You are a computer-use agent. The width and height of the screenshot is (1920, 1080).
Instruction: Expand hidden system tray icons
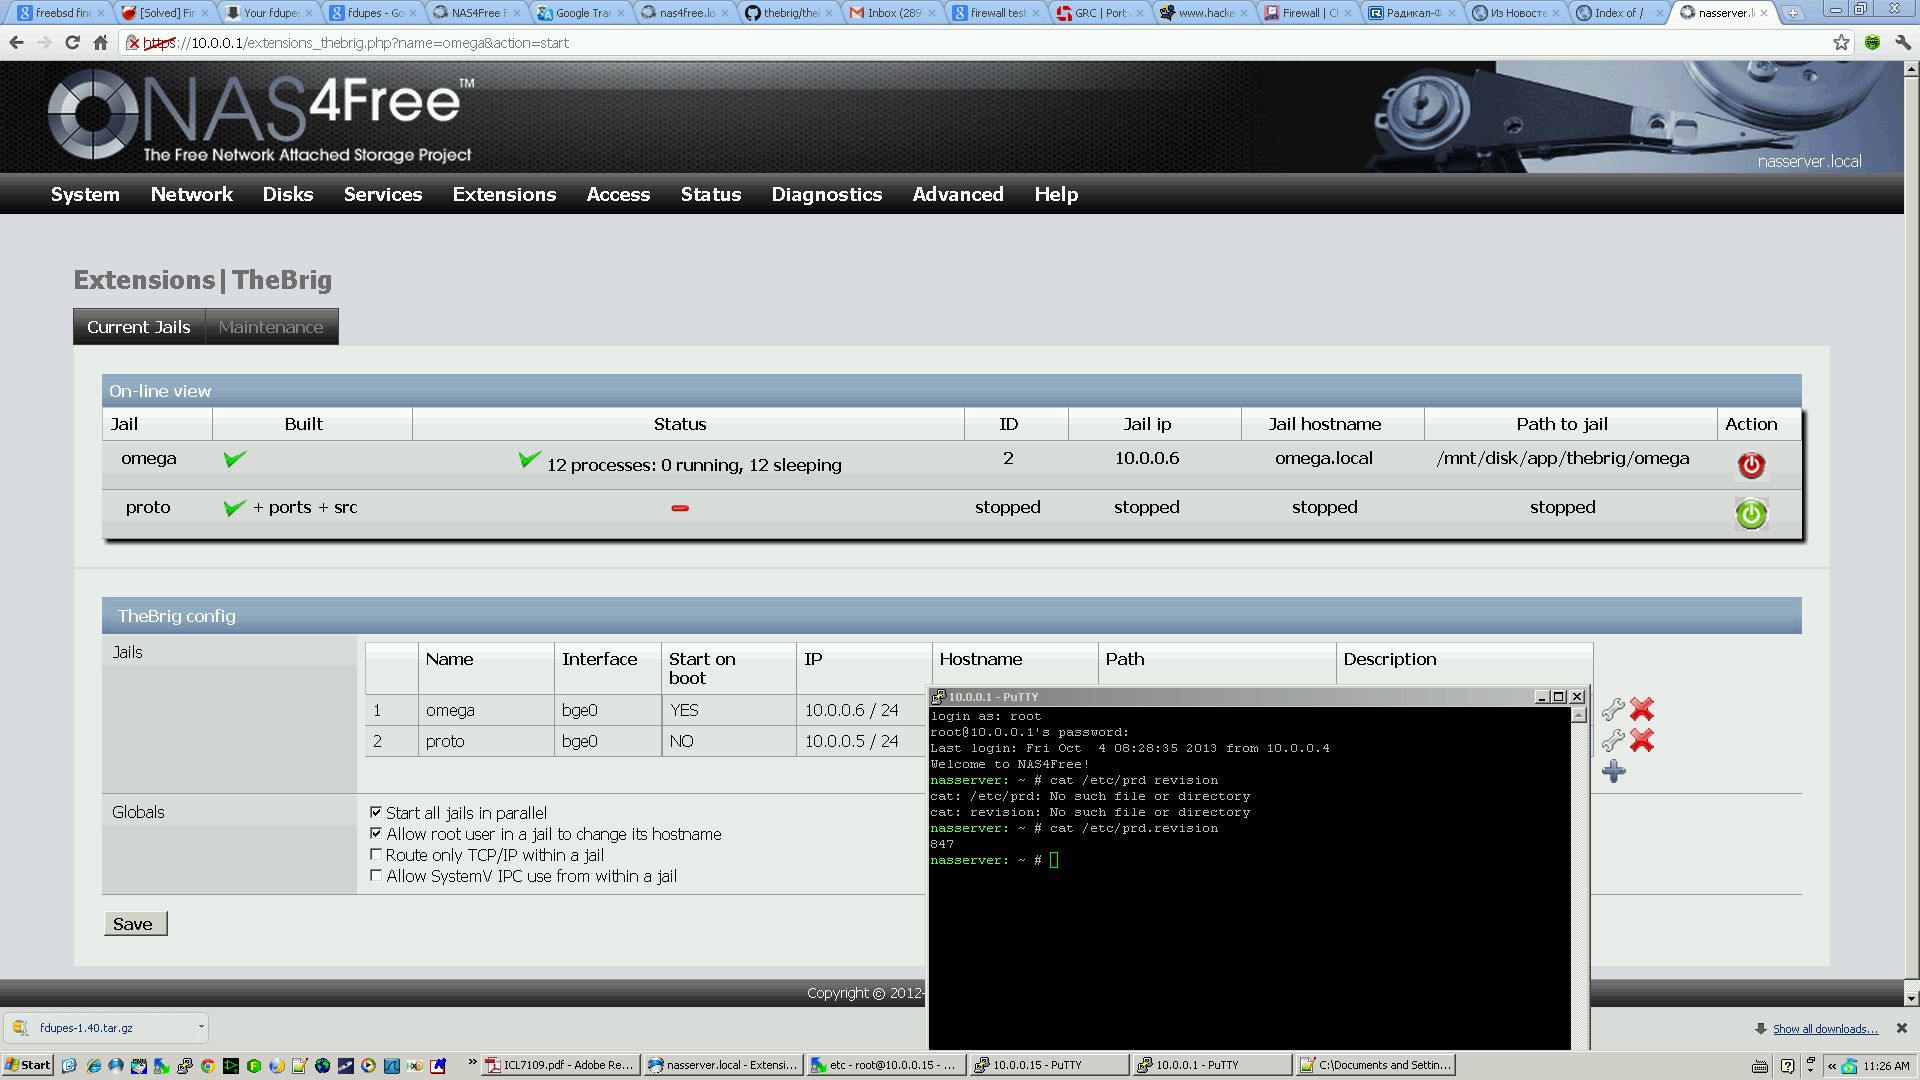point(1831,1066)
